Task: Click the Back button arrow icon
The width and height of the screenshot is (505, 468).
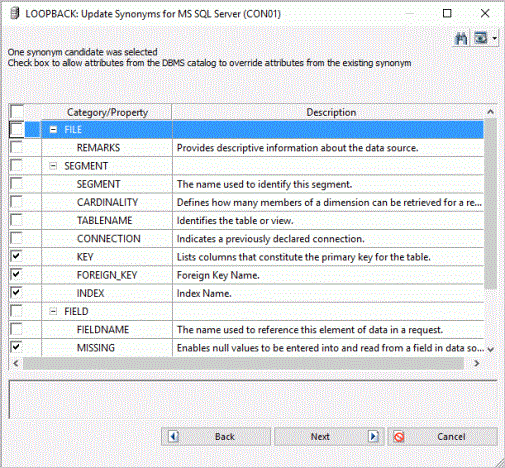Action: coord(173,436)
